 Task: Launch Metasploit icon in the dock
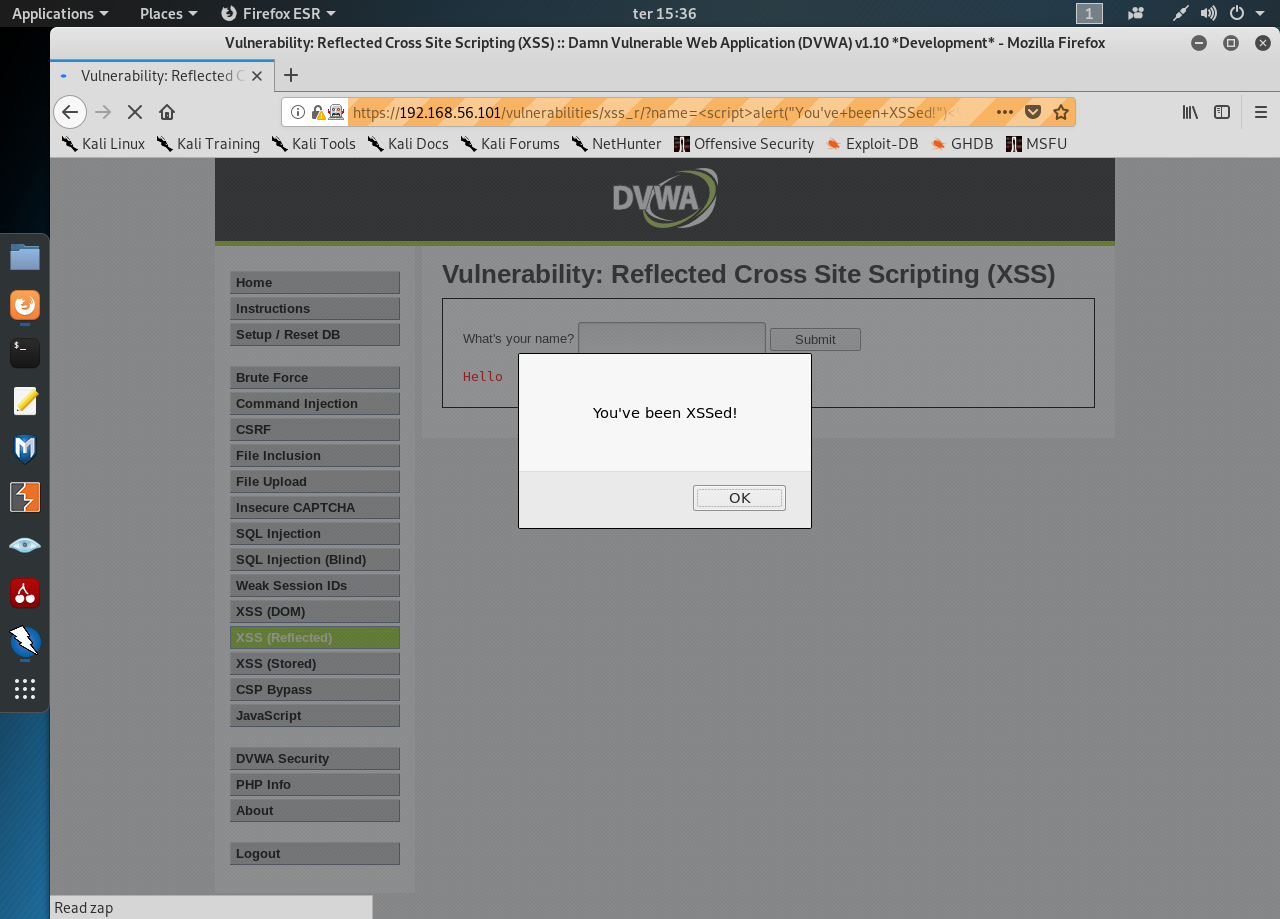pyautogui.click(x=25, y=449)
